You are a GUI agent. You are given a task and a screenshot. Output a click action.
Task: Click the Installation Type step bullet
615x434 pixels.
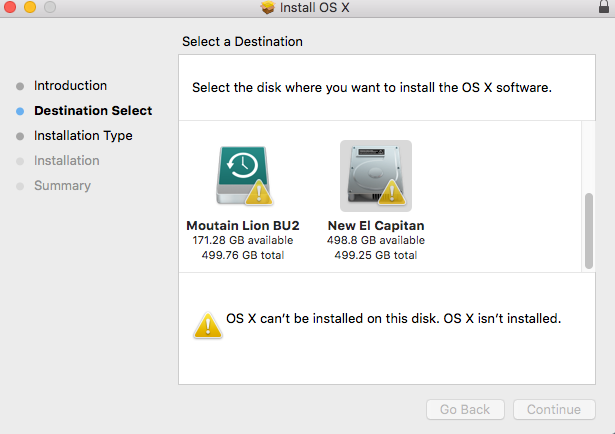coord(20,136)
